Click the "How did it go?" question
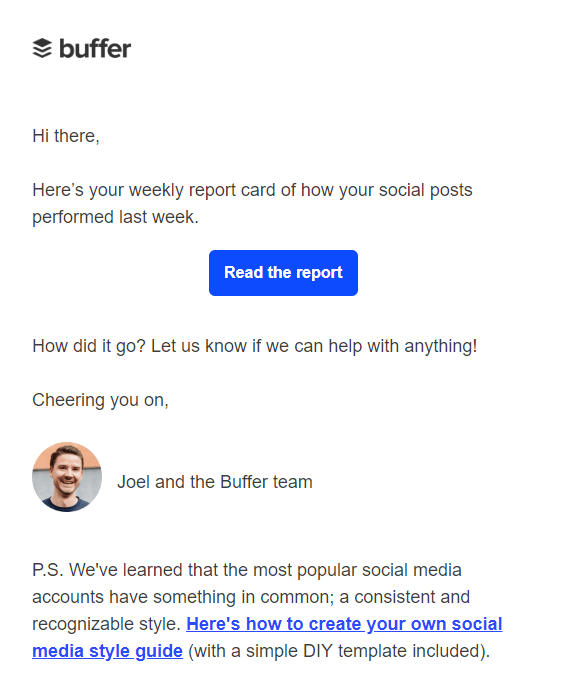Viewport: 562px width, 683px height. click(89, 346)
